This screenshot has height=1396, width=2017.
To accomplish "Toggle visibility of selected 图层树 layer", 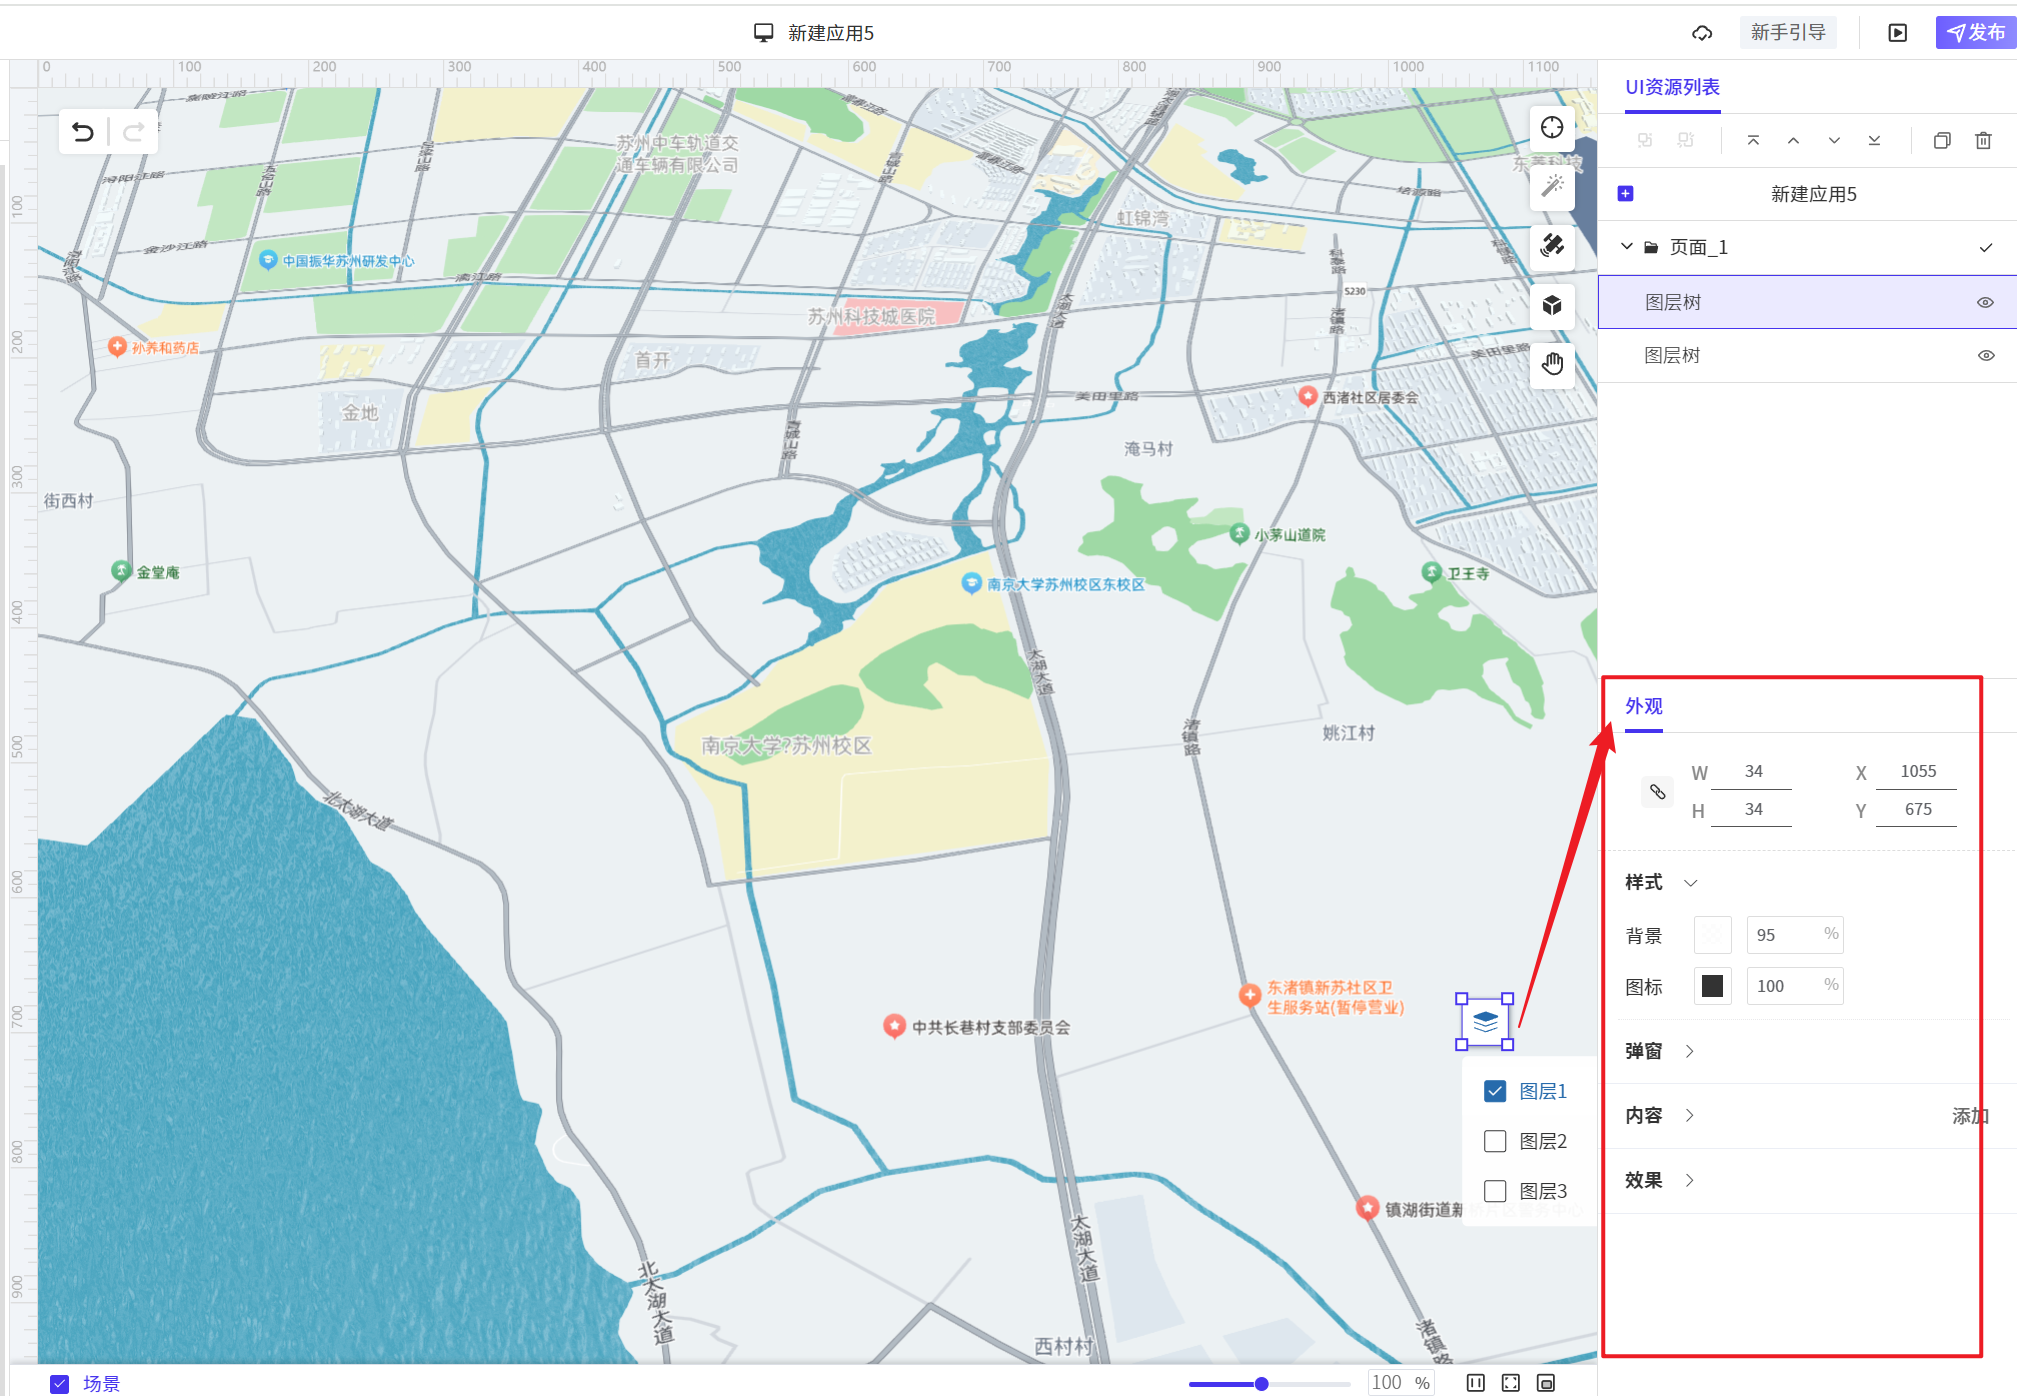I will tap(1986, 302).
